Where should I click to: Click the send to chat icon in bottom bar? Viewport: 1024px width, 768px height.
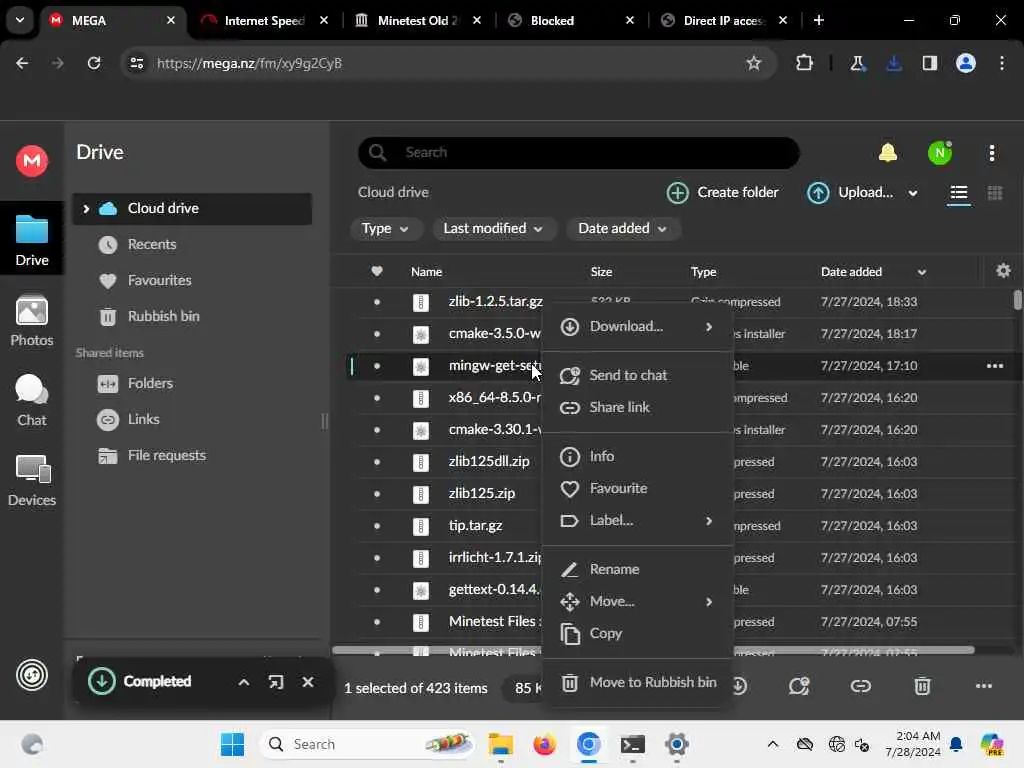coord(799,686)
